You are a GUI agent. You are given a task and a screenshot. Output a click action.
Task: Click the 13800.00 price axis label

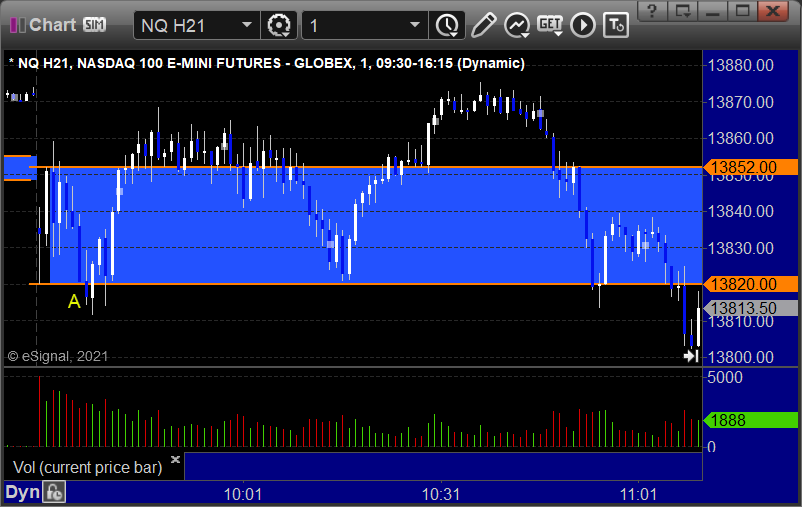point(740,357)
